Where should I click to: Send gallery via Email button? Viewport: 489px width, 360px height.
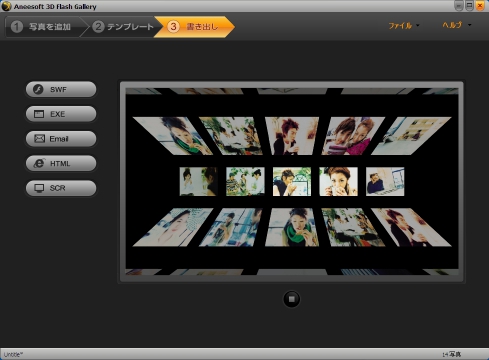pos(61,139)
